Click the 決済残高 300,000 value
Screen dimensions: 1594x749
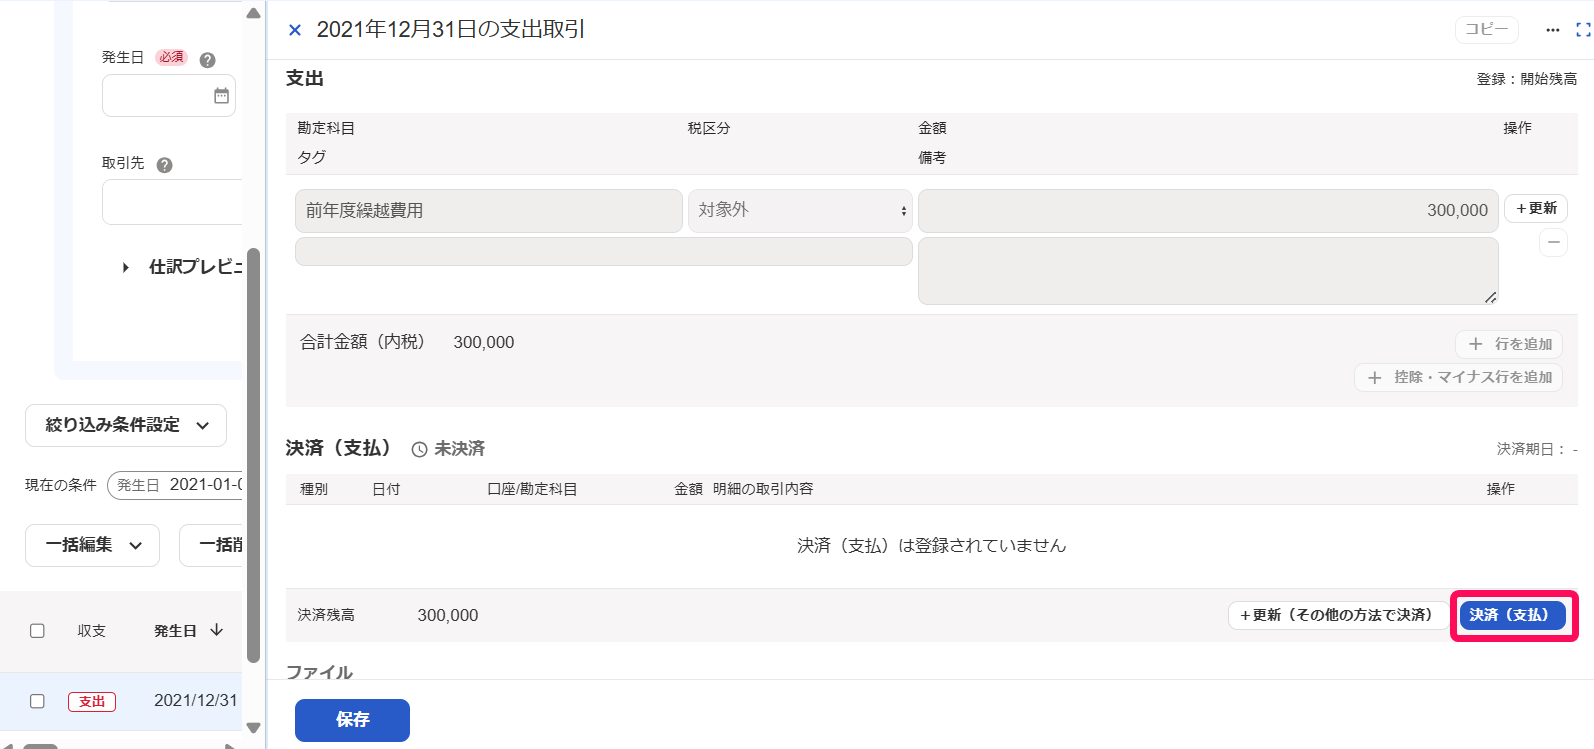coord(448,616)
